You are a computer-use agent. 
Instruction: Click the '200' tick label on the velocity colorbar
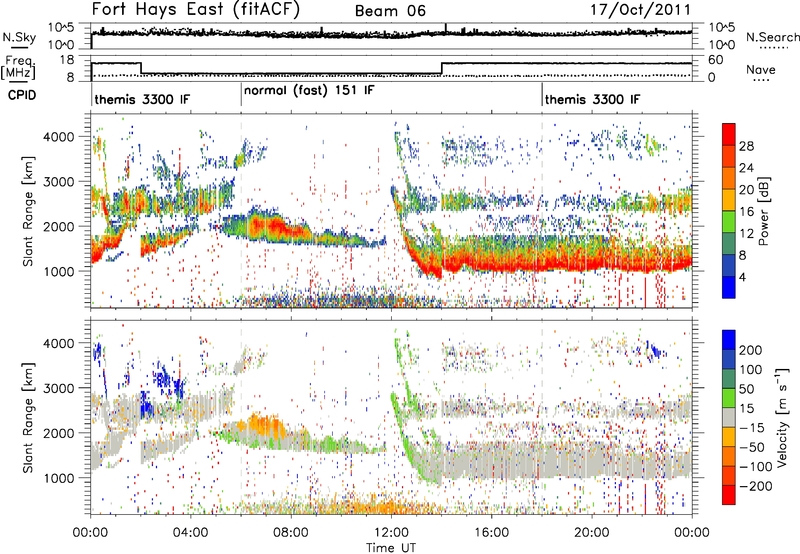pos(751,350)
